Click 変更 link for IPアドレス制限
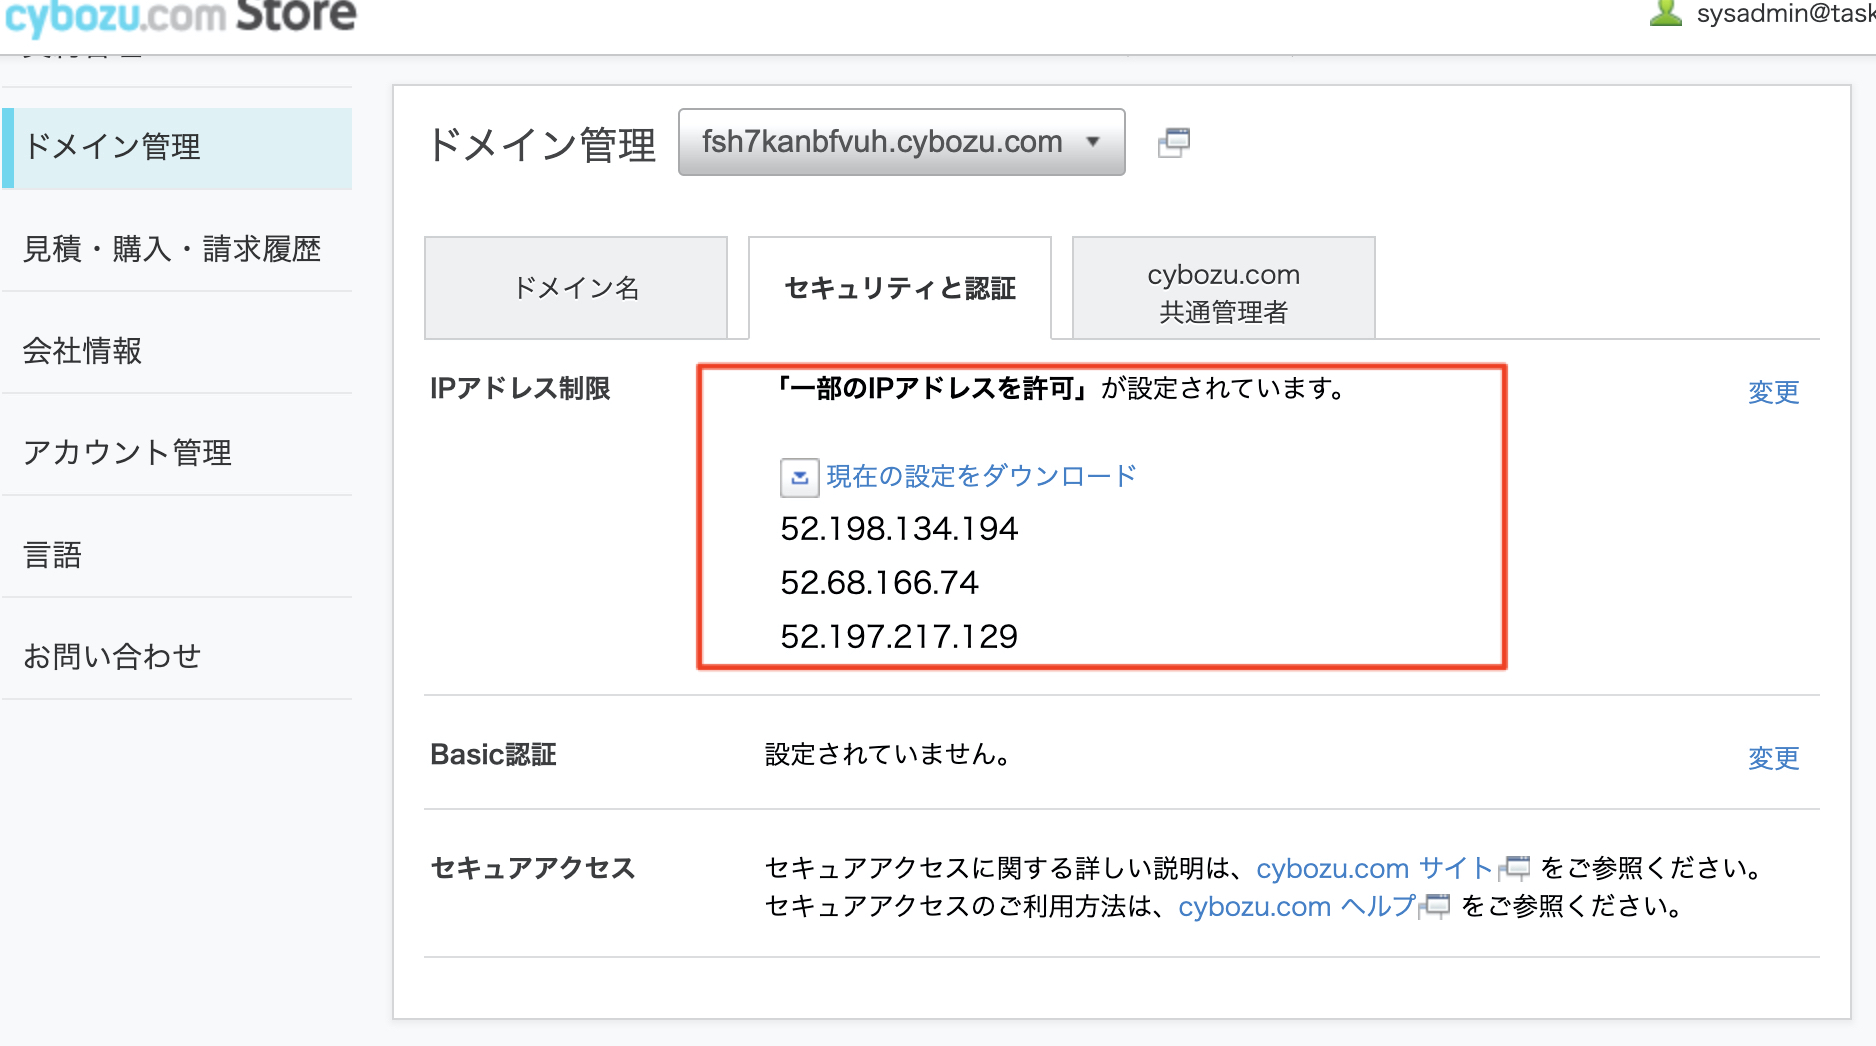Viewport: 1876px width, 1046px height. 1773,392
